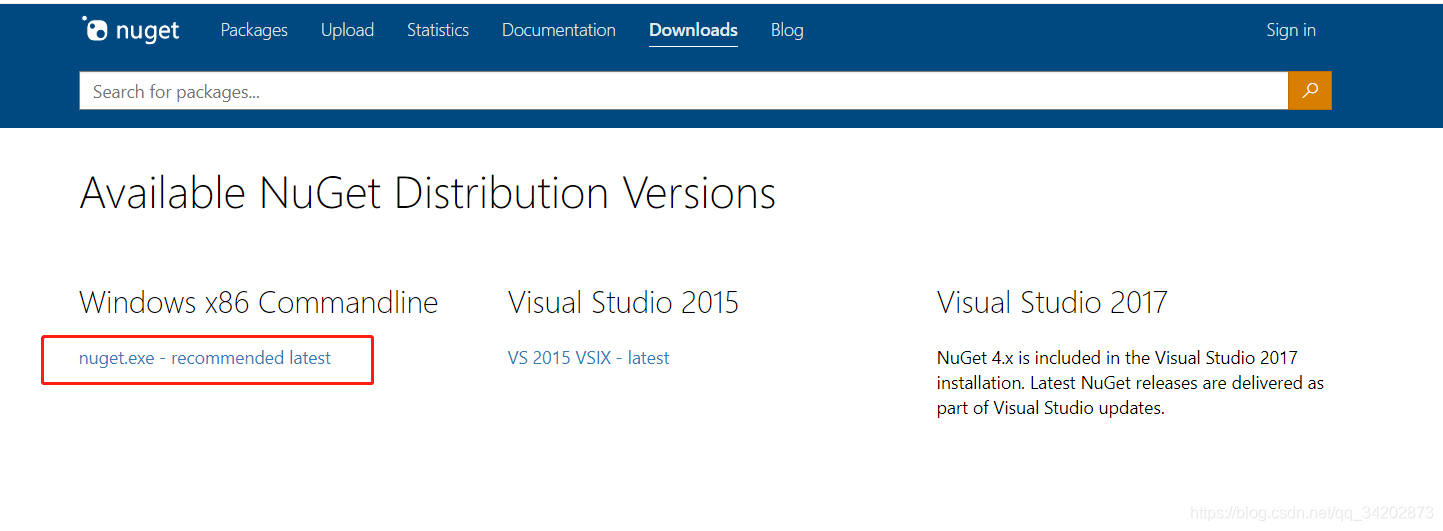Go to the Upload page
This screenshot has width=1443, height=531.
coord(347,30)
